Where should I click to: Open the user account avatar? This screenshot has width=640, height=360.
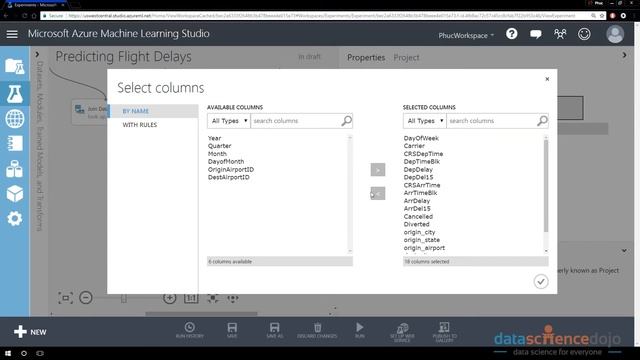coord(615,34)
